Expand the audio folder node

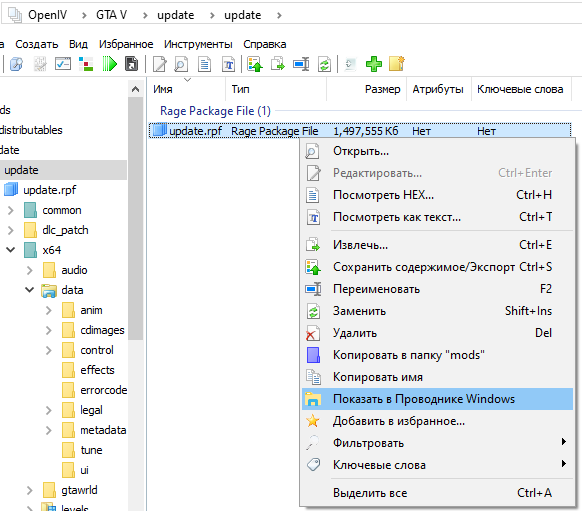[30, 271]
